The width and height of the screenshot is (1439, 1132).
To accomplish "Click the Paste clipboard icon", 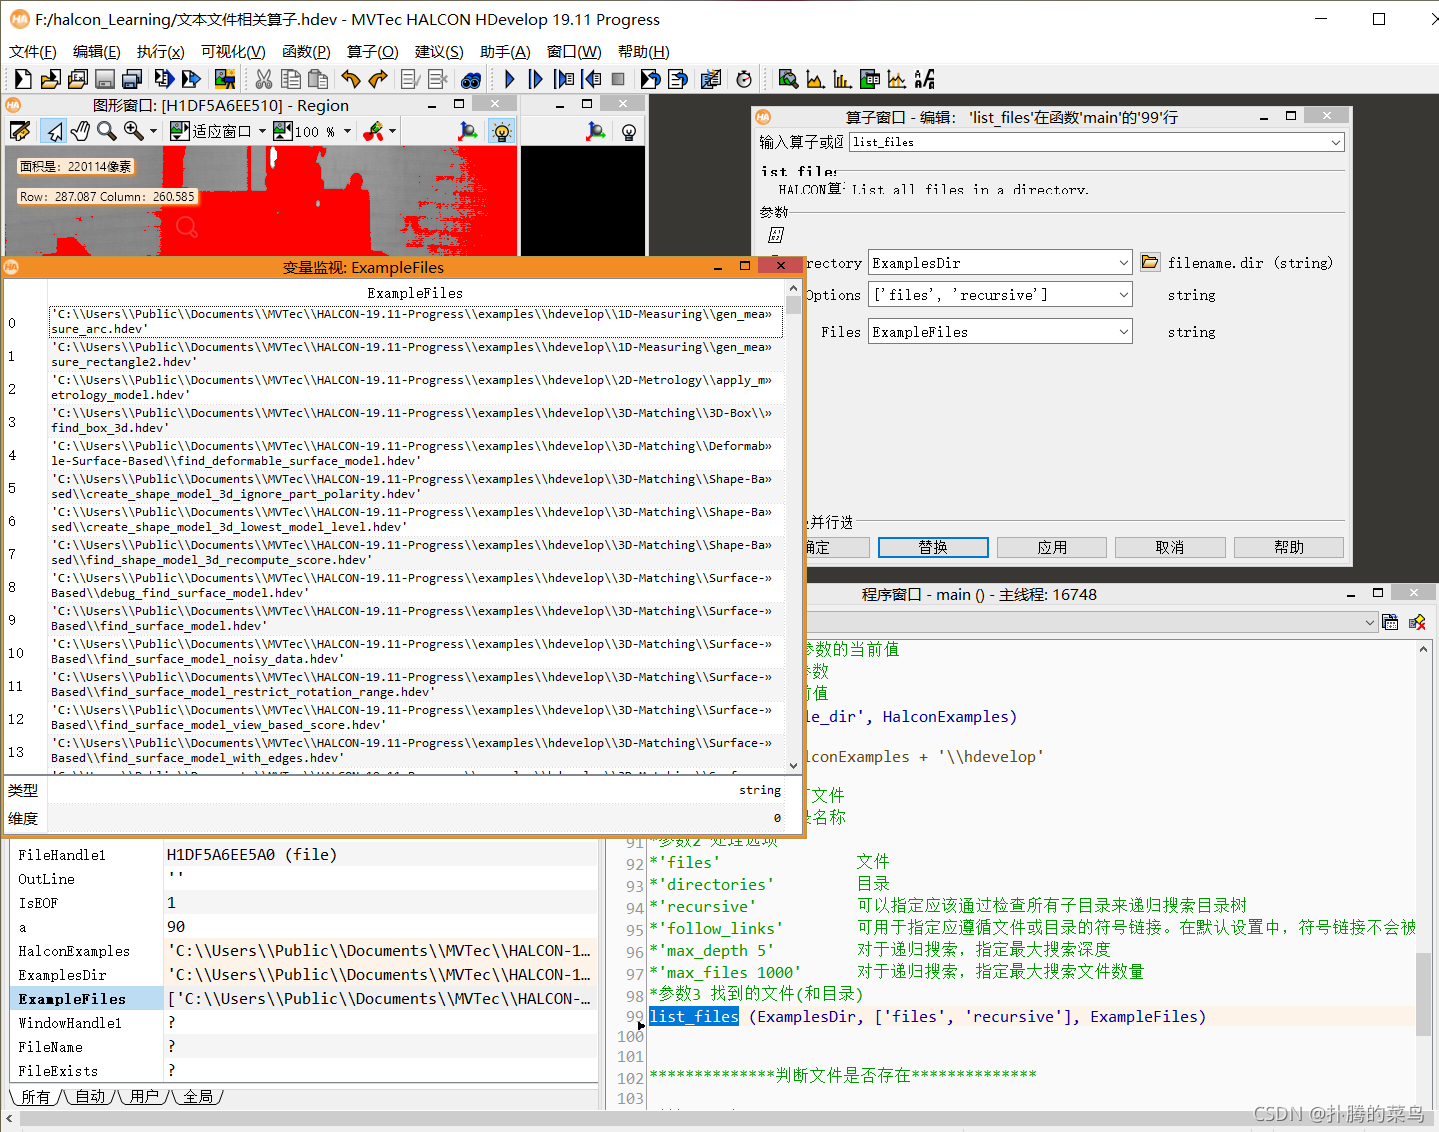I will coord(318,79).
